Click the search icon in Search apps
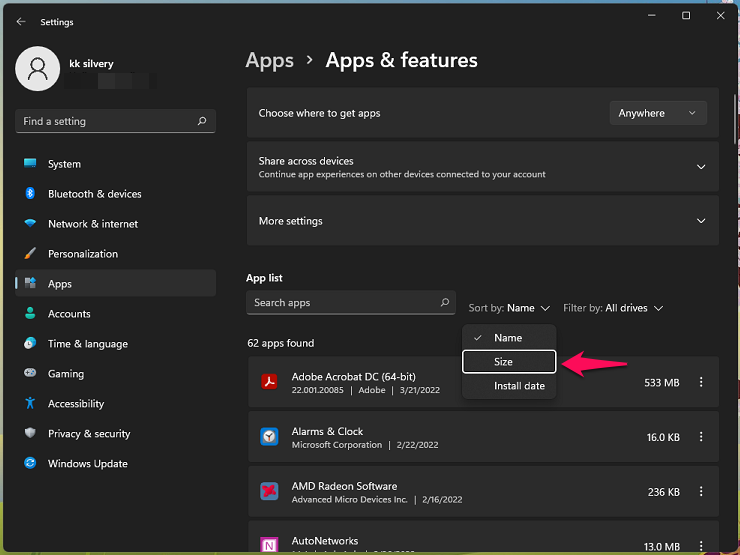This screenshot has height=555, width=740. (x=445, y=303)
